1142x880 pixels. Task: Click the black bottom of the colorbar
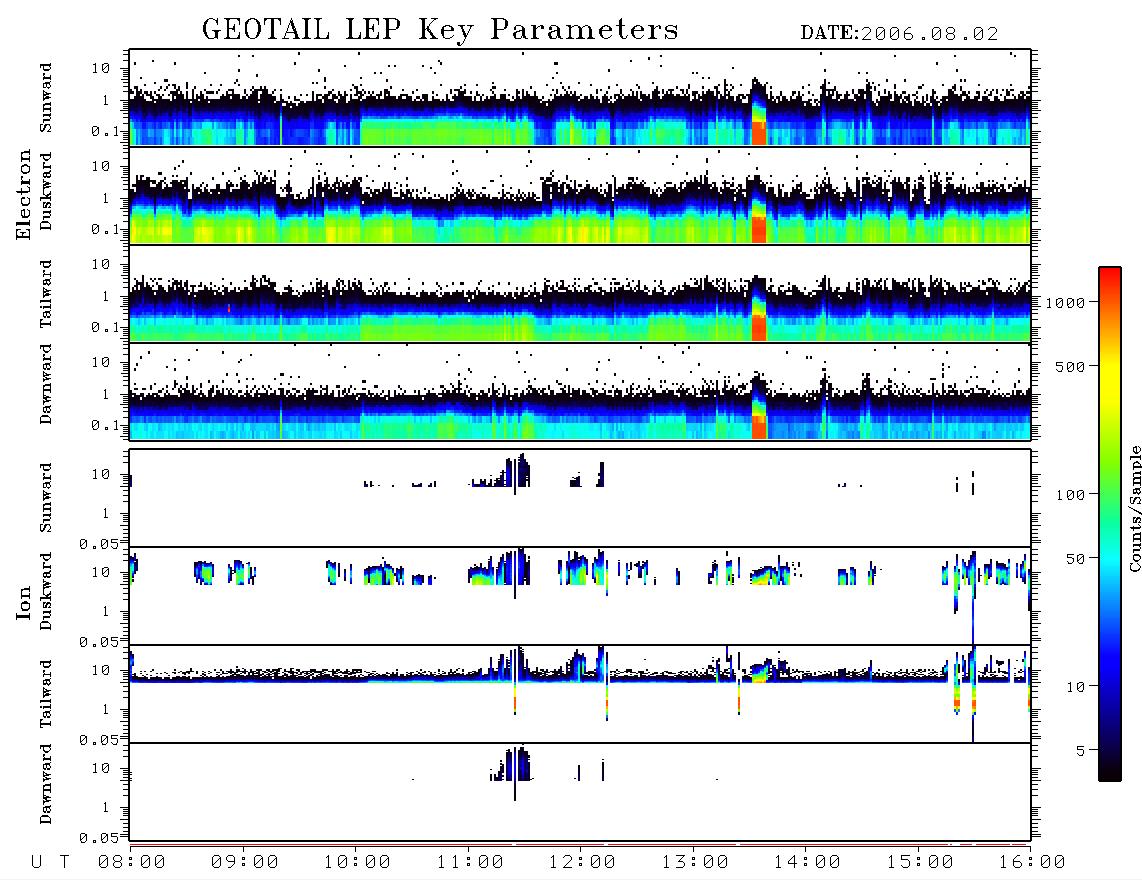tap(1110, 769)
